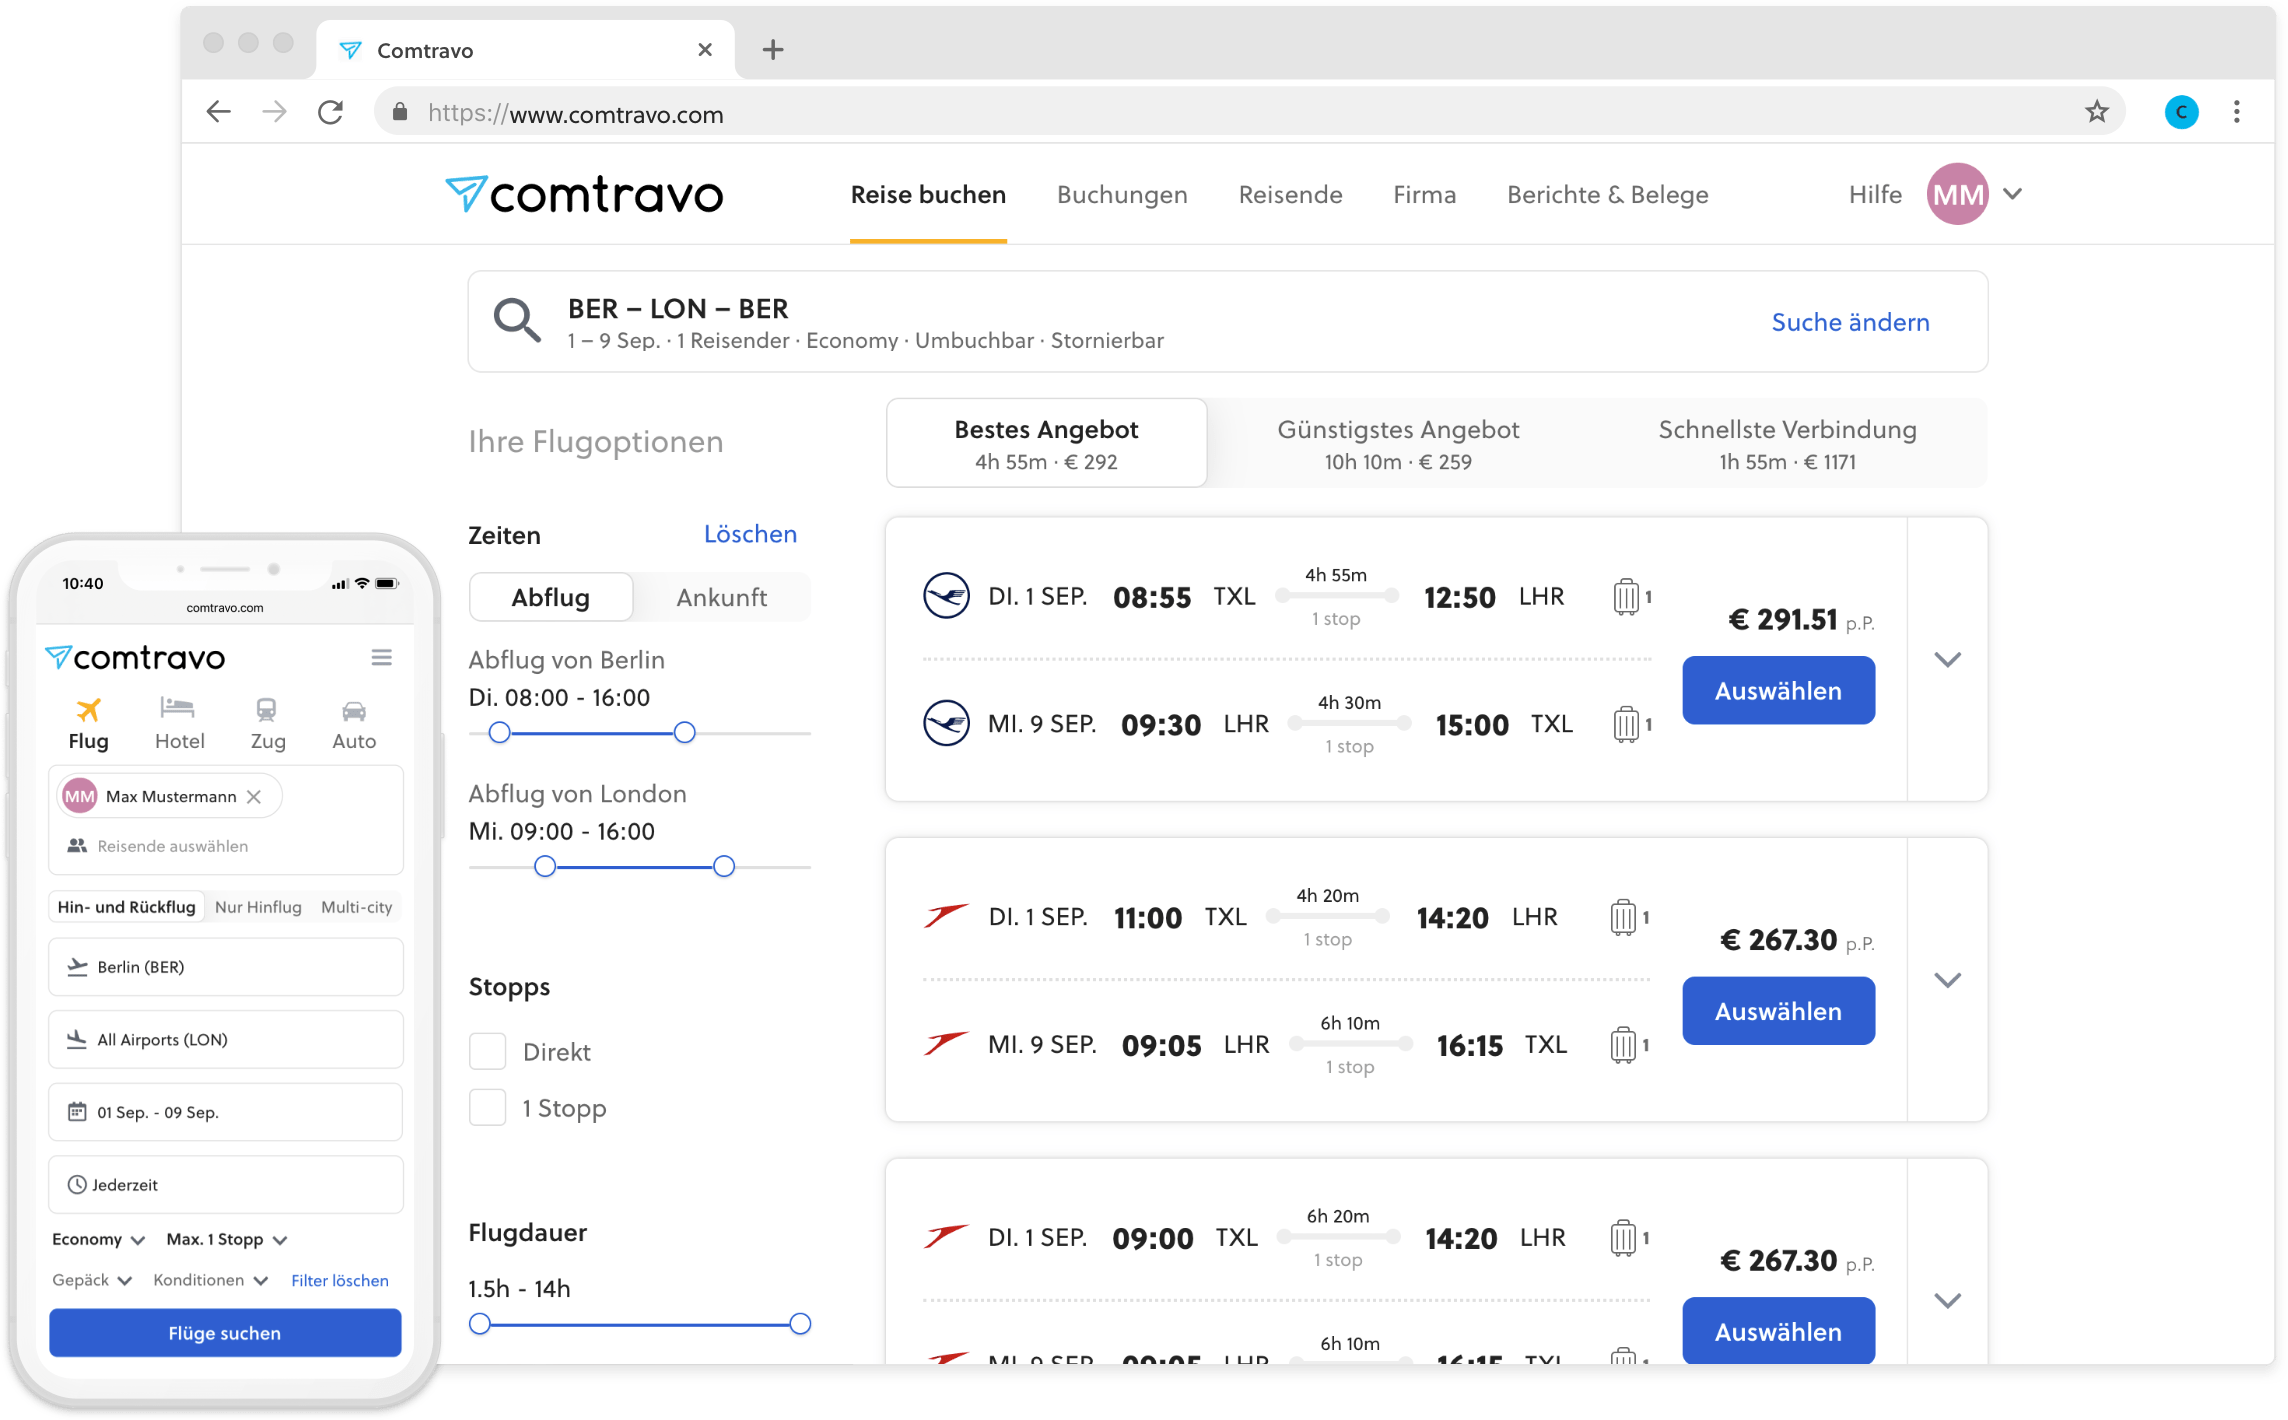Open the Economy class dropdown on mobile
The height and width of the screenshot is (1420, 2288).
coord(98,1239)
